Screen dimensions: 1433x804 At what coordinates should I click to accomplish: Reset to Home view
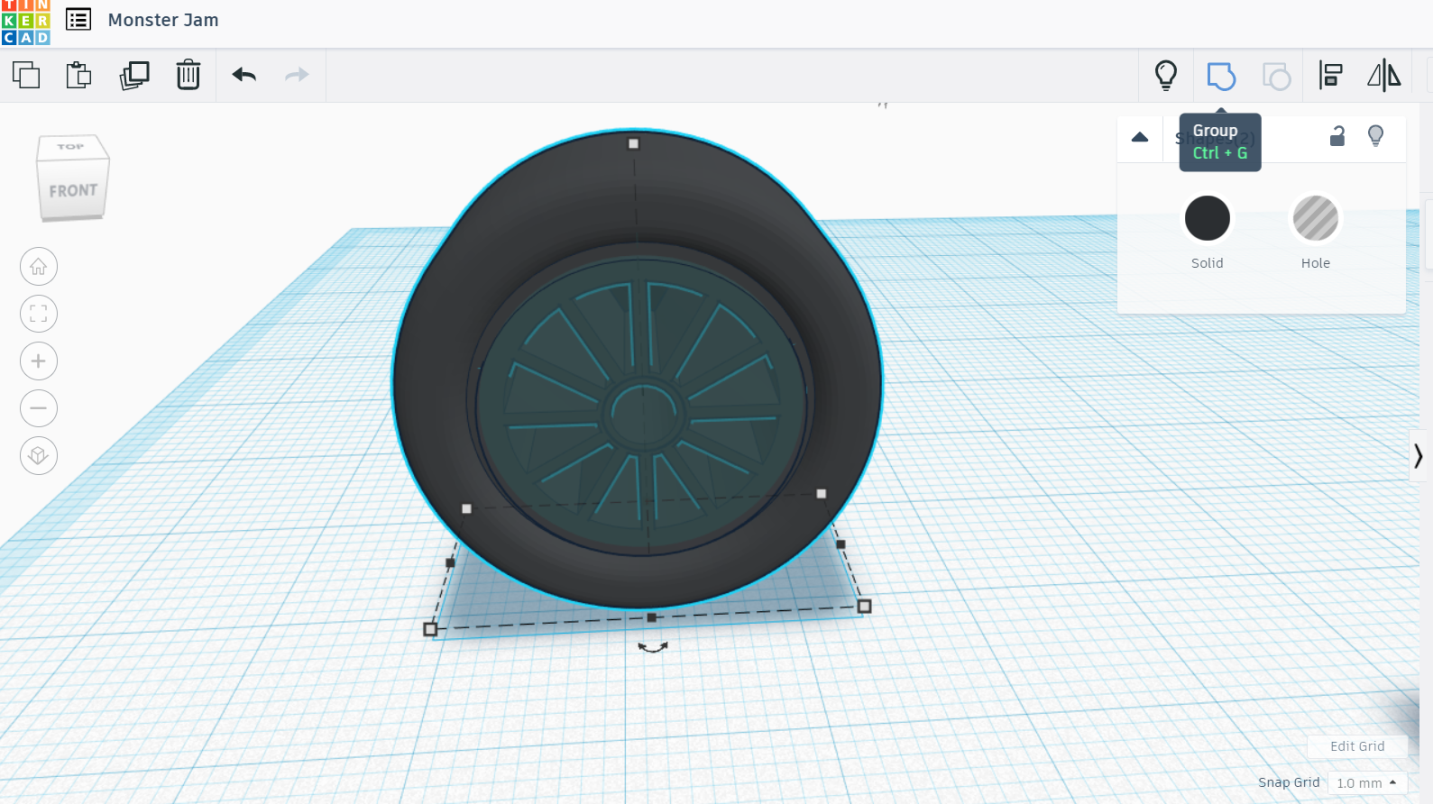[39, 267]
